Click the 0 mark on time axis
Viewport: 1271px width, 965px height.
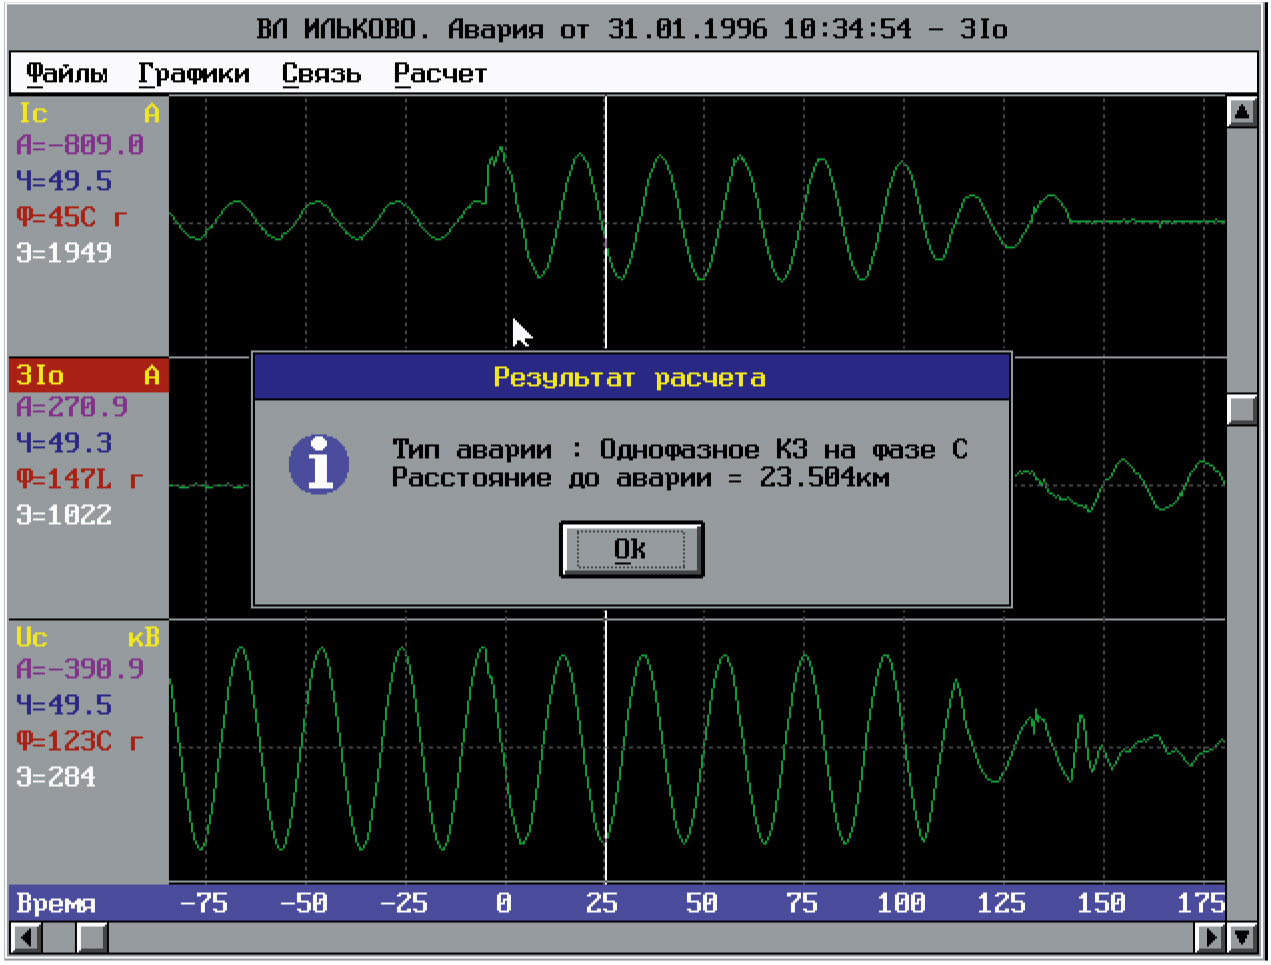click(504, 903)
